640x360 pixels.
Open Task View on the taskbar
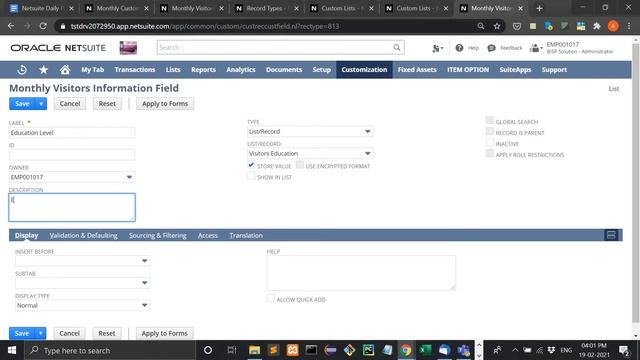tap(232, 350)
